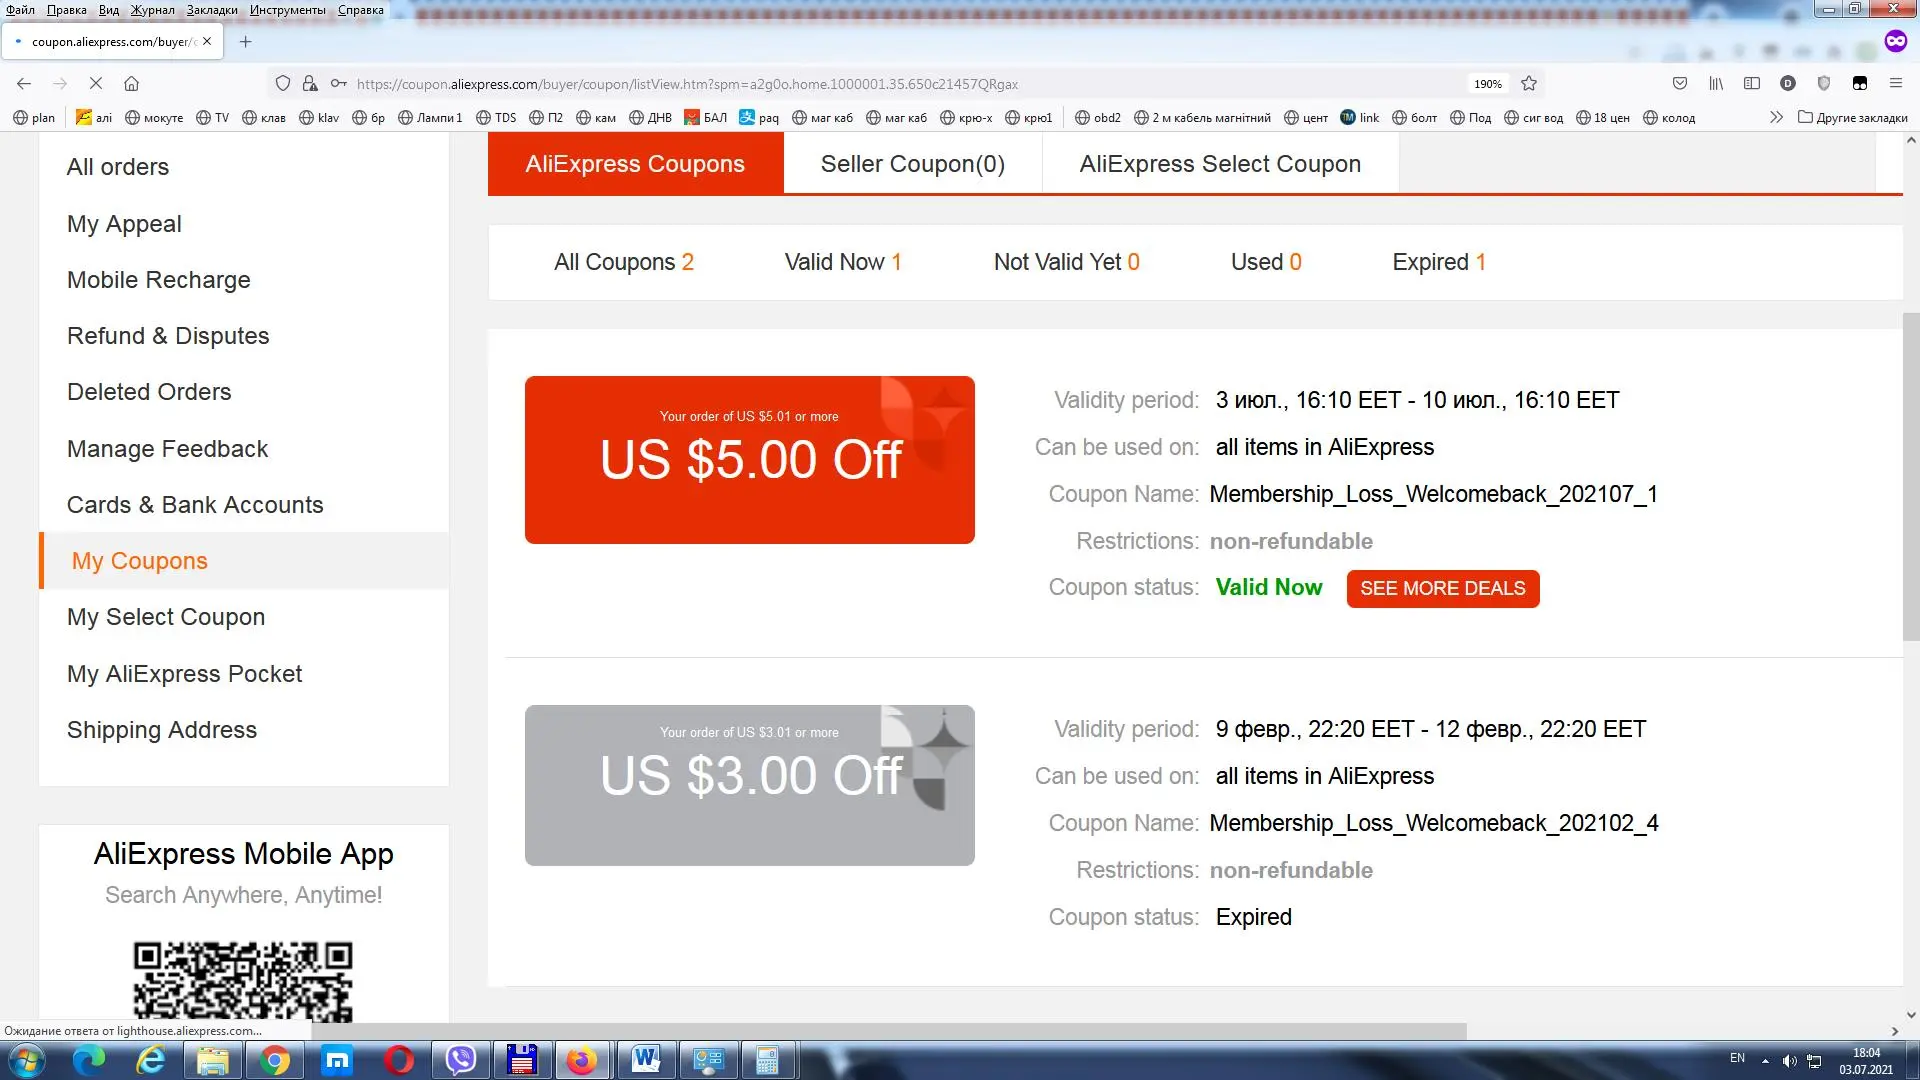This screenshot has width=1920, height=1080.
Task: Open Google Chrome from the taskbar
Action: [x=275, y=1060]
